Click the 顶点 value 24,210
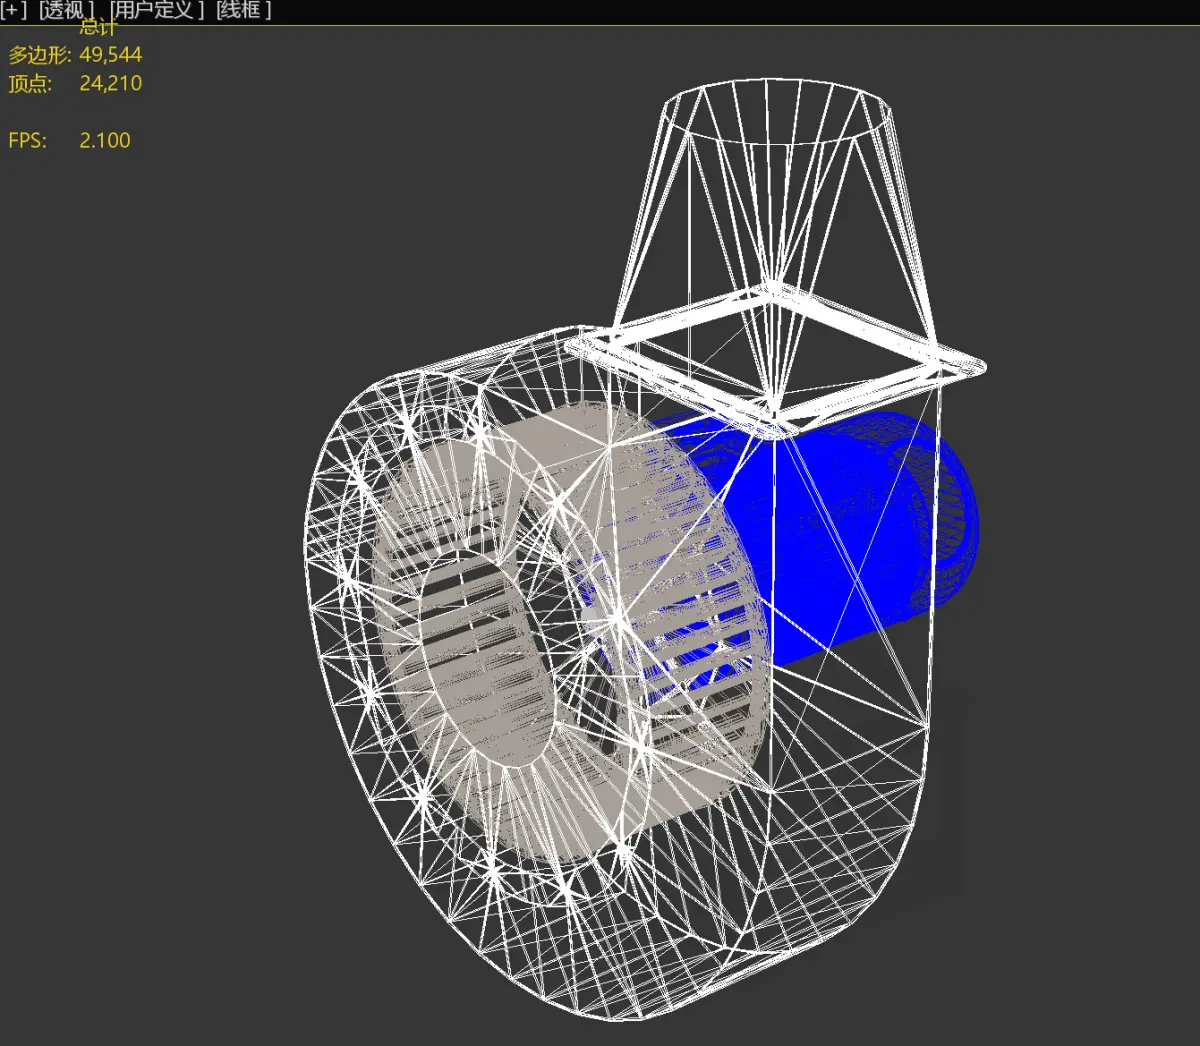 coord(110,83)
